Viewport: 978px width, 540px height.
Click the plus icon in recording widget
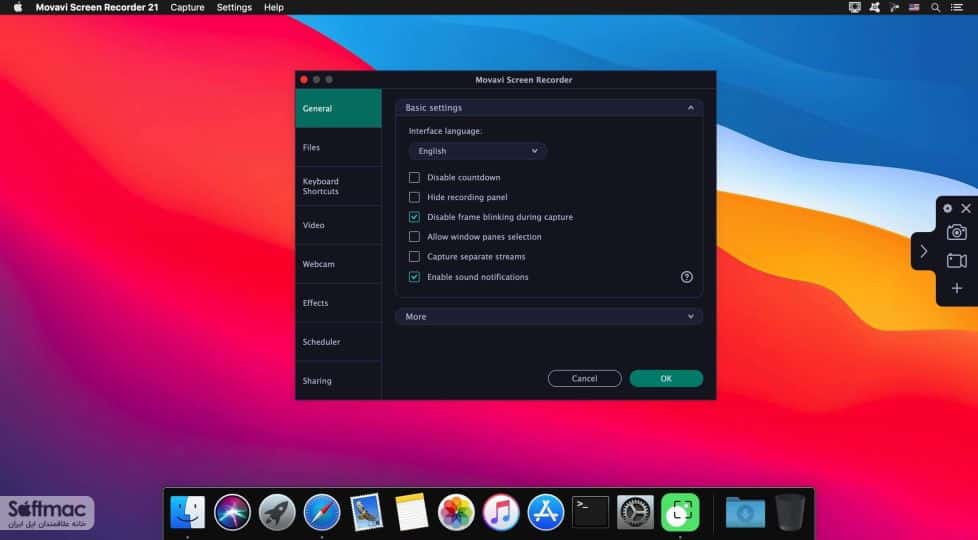[x=957, y=288]
